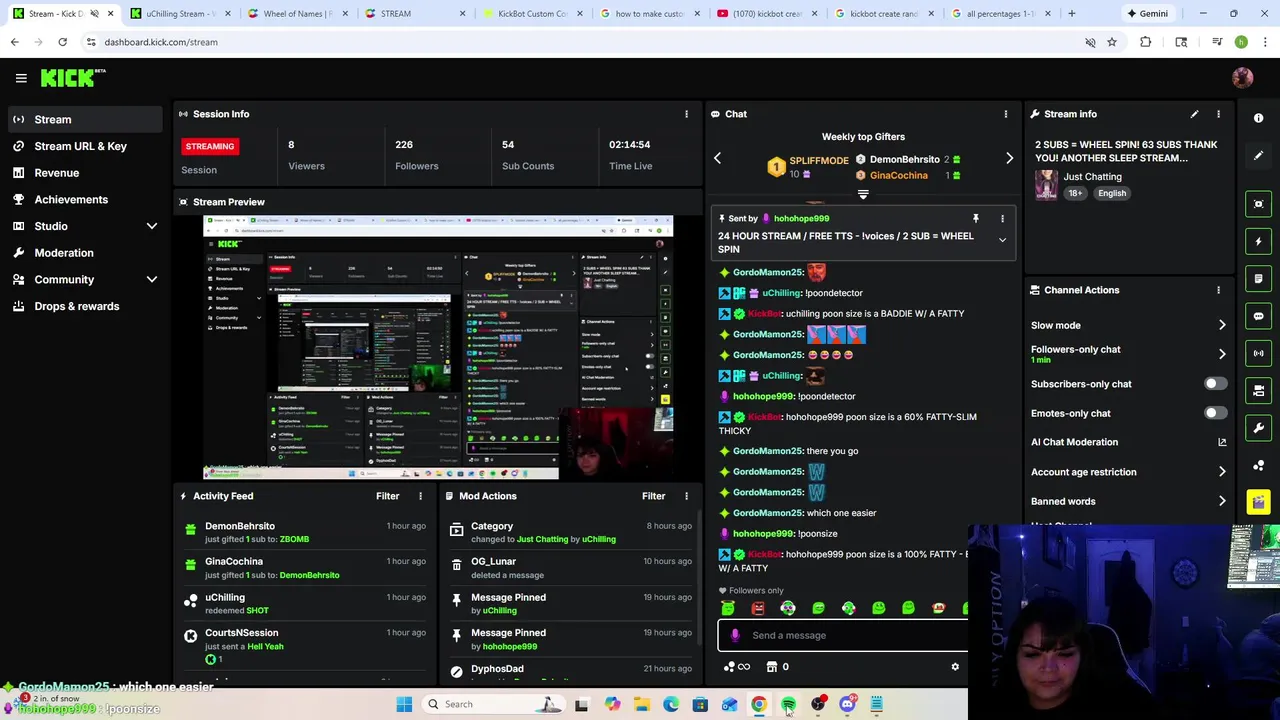The width and height of the screenshot is (1280, 720).
Task: Open Session Info options menu
Action: click(x=686, y=114)
